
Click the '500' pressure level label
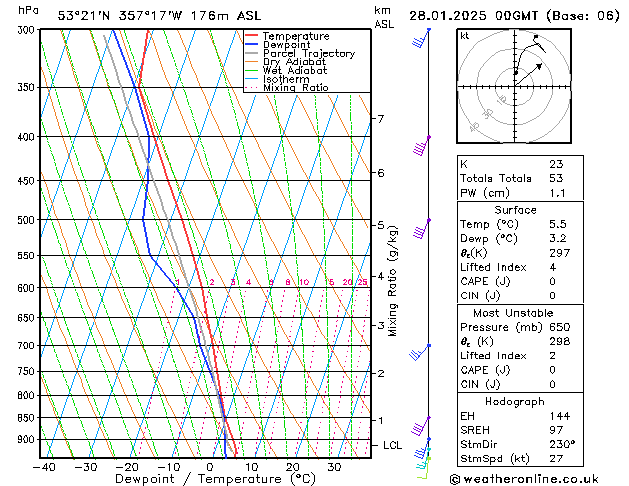point(28,220)
